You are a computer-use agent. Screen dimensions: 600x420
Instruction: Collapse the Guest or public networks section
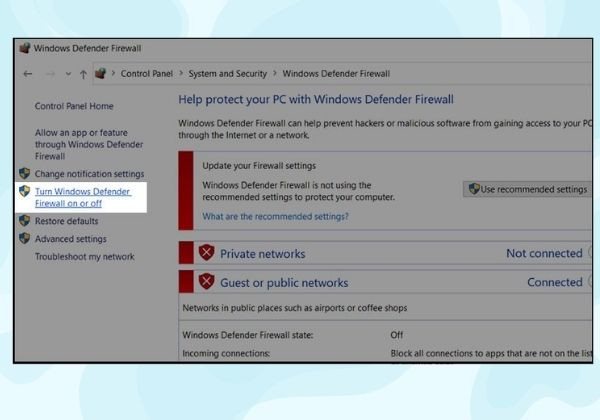pyautogui.click(x=590, y=282)
